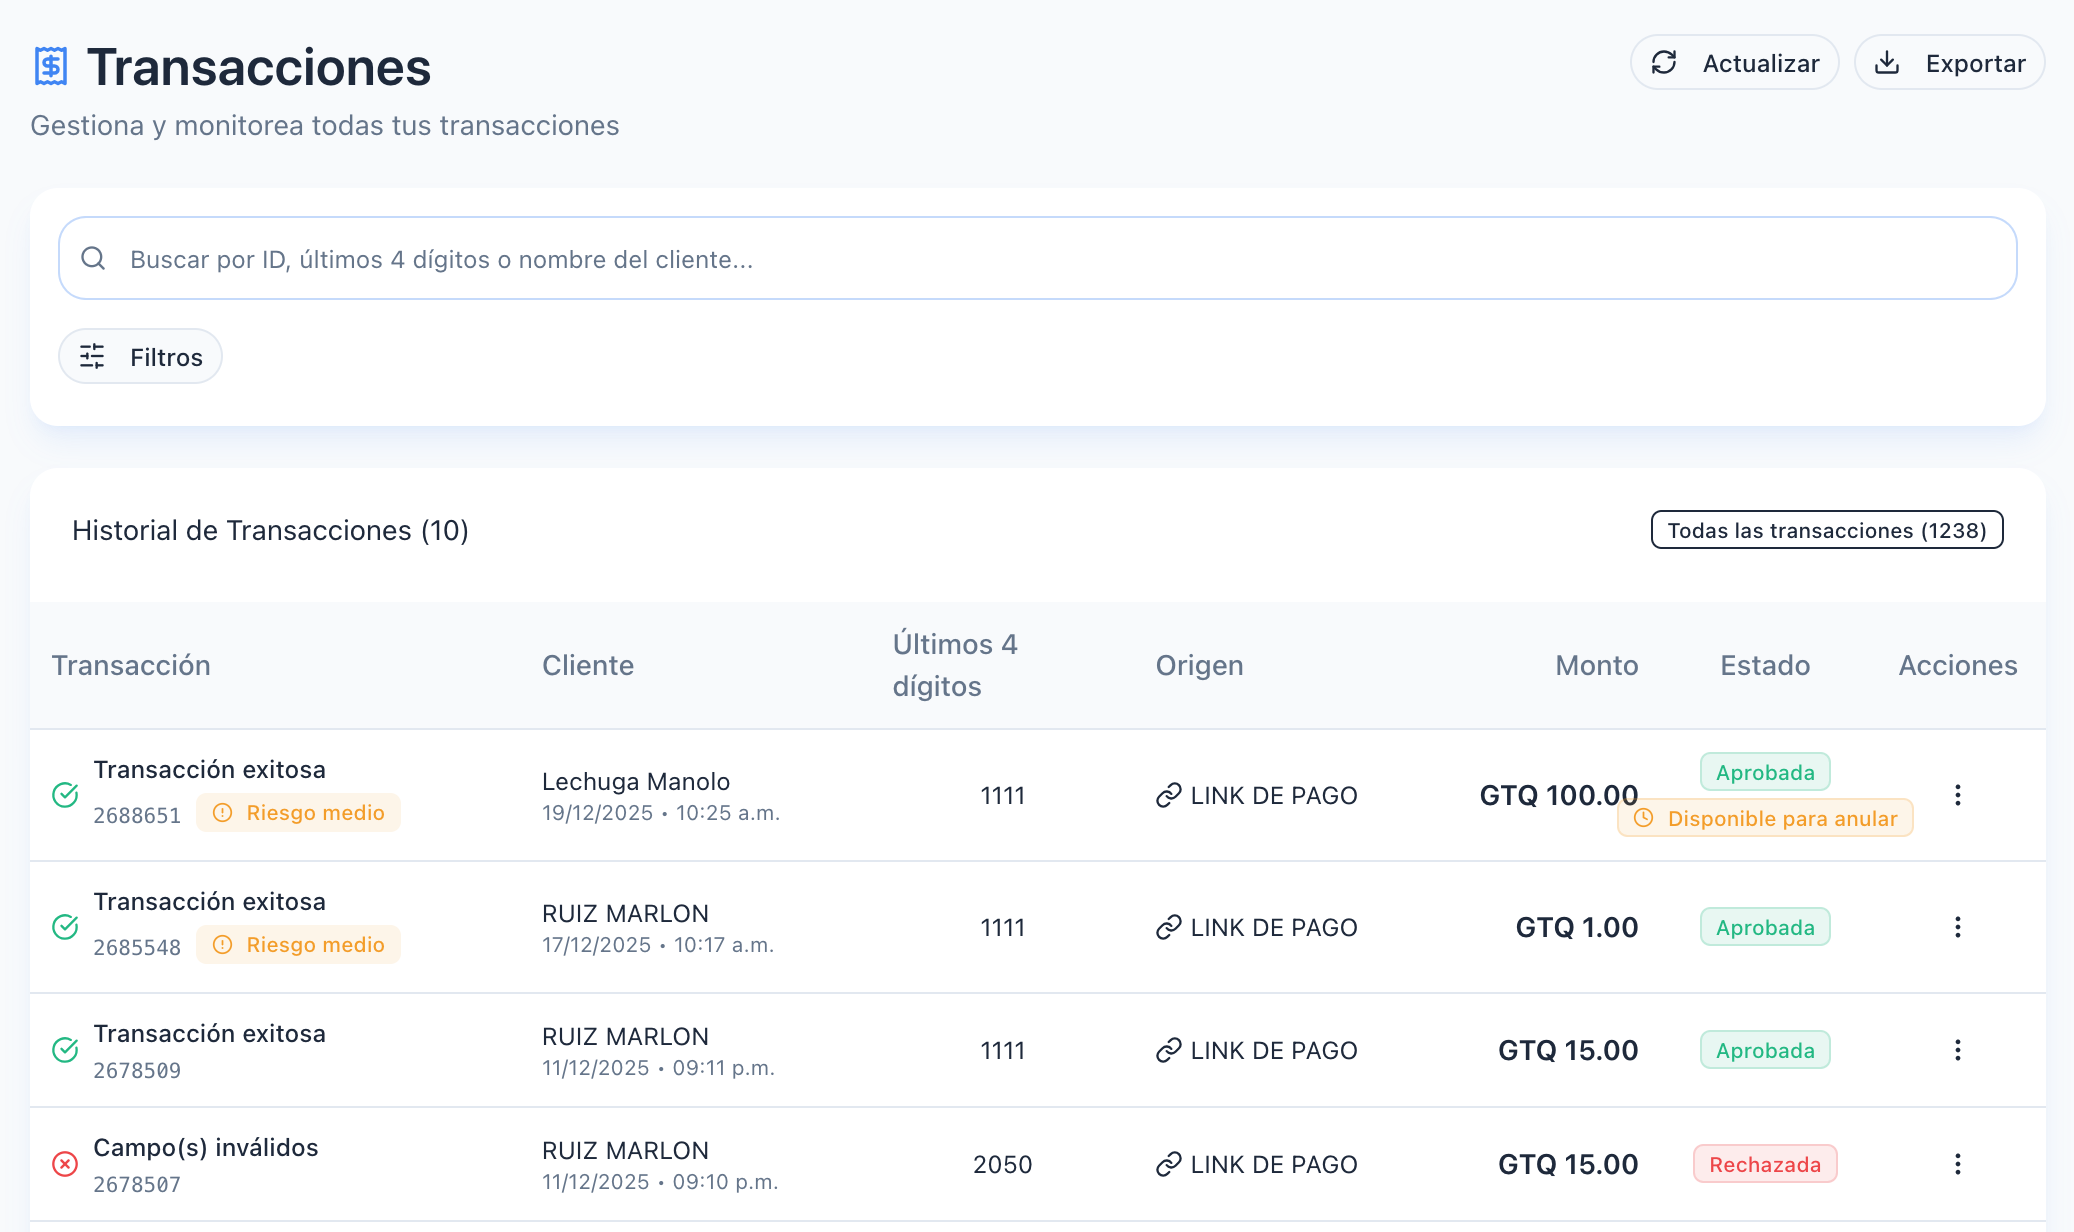Click Riesgo medio badge on transaction 2685548
The height and width of the screenshot is (1232, 2074).
coord(298,945)
